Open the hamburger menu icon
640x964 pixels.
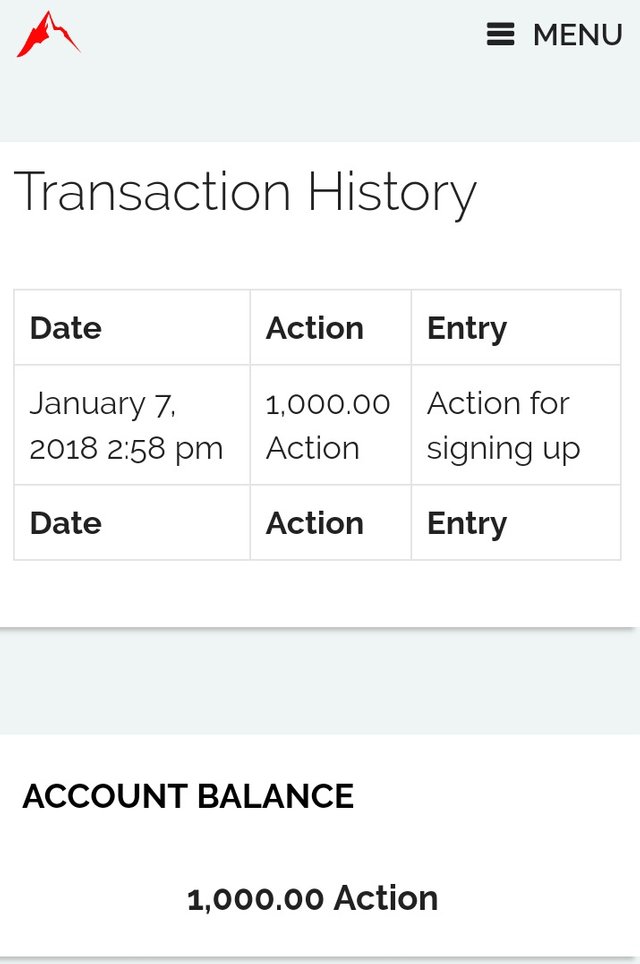point(500,35)
